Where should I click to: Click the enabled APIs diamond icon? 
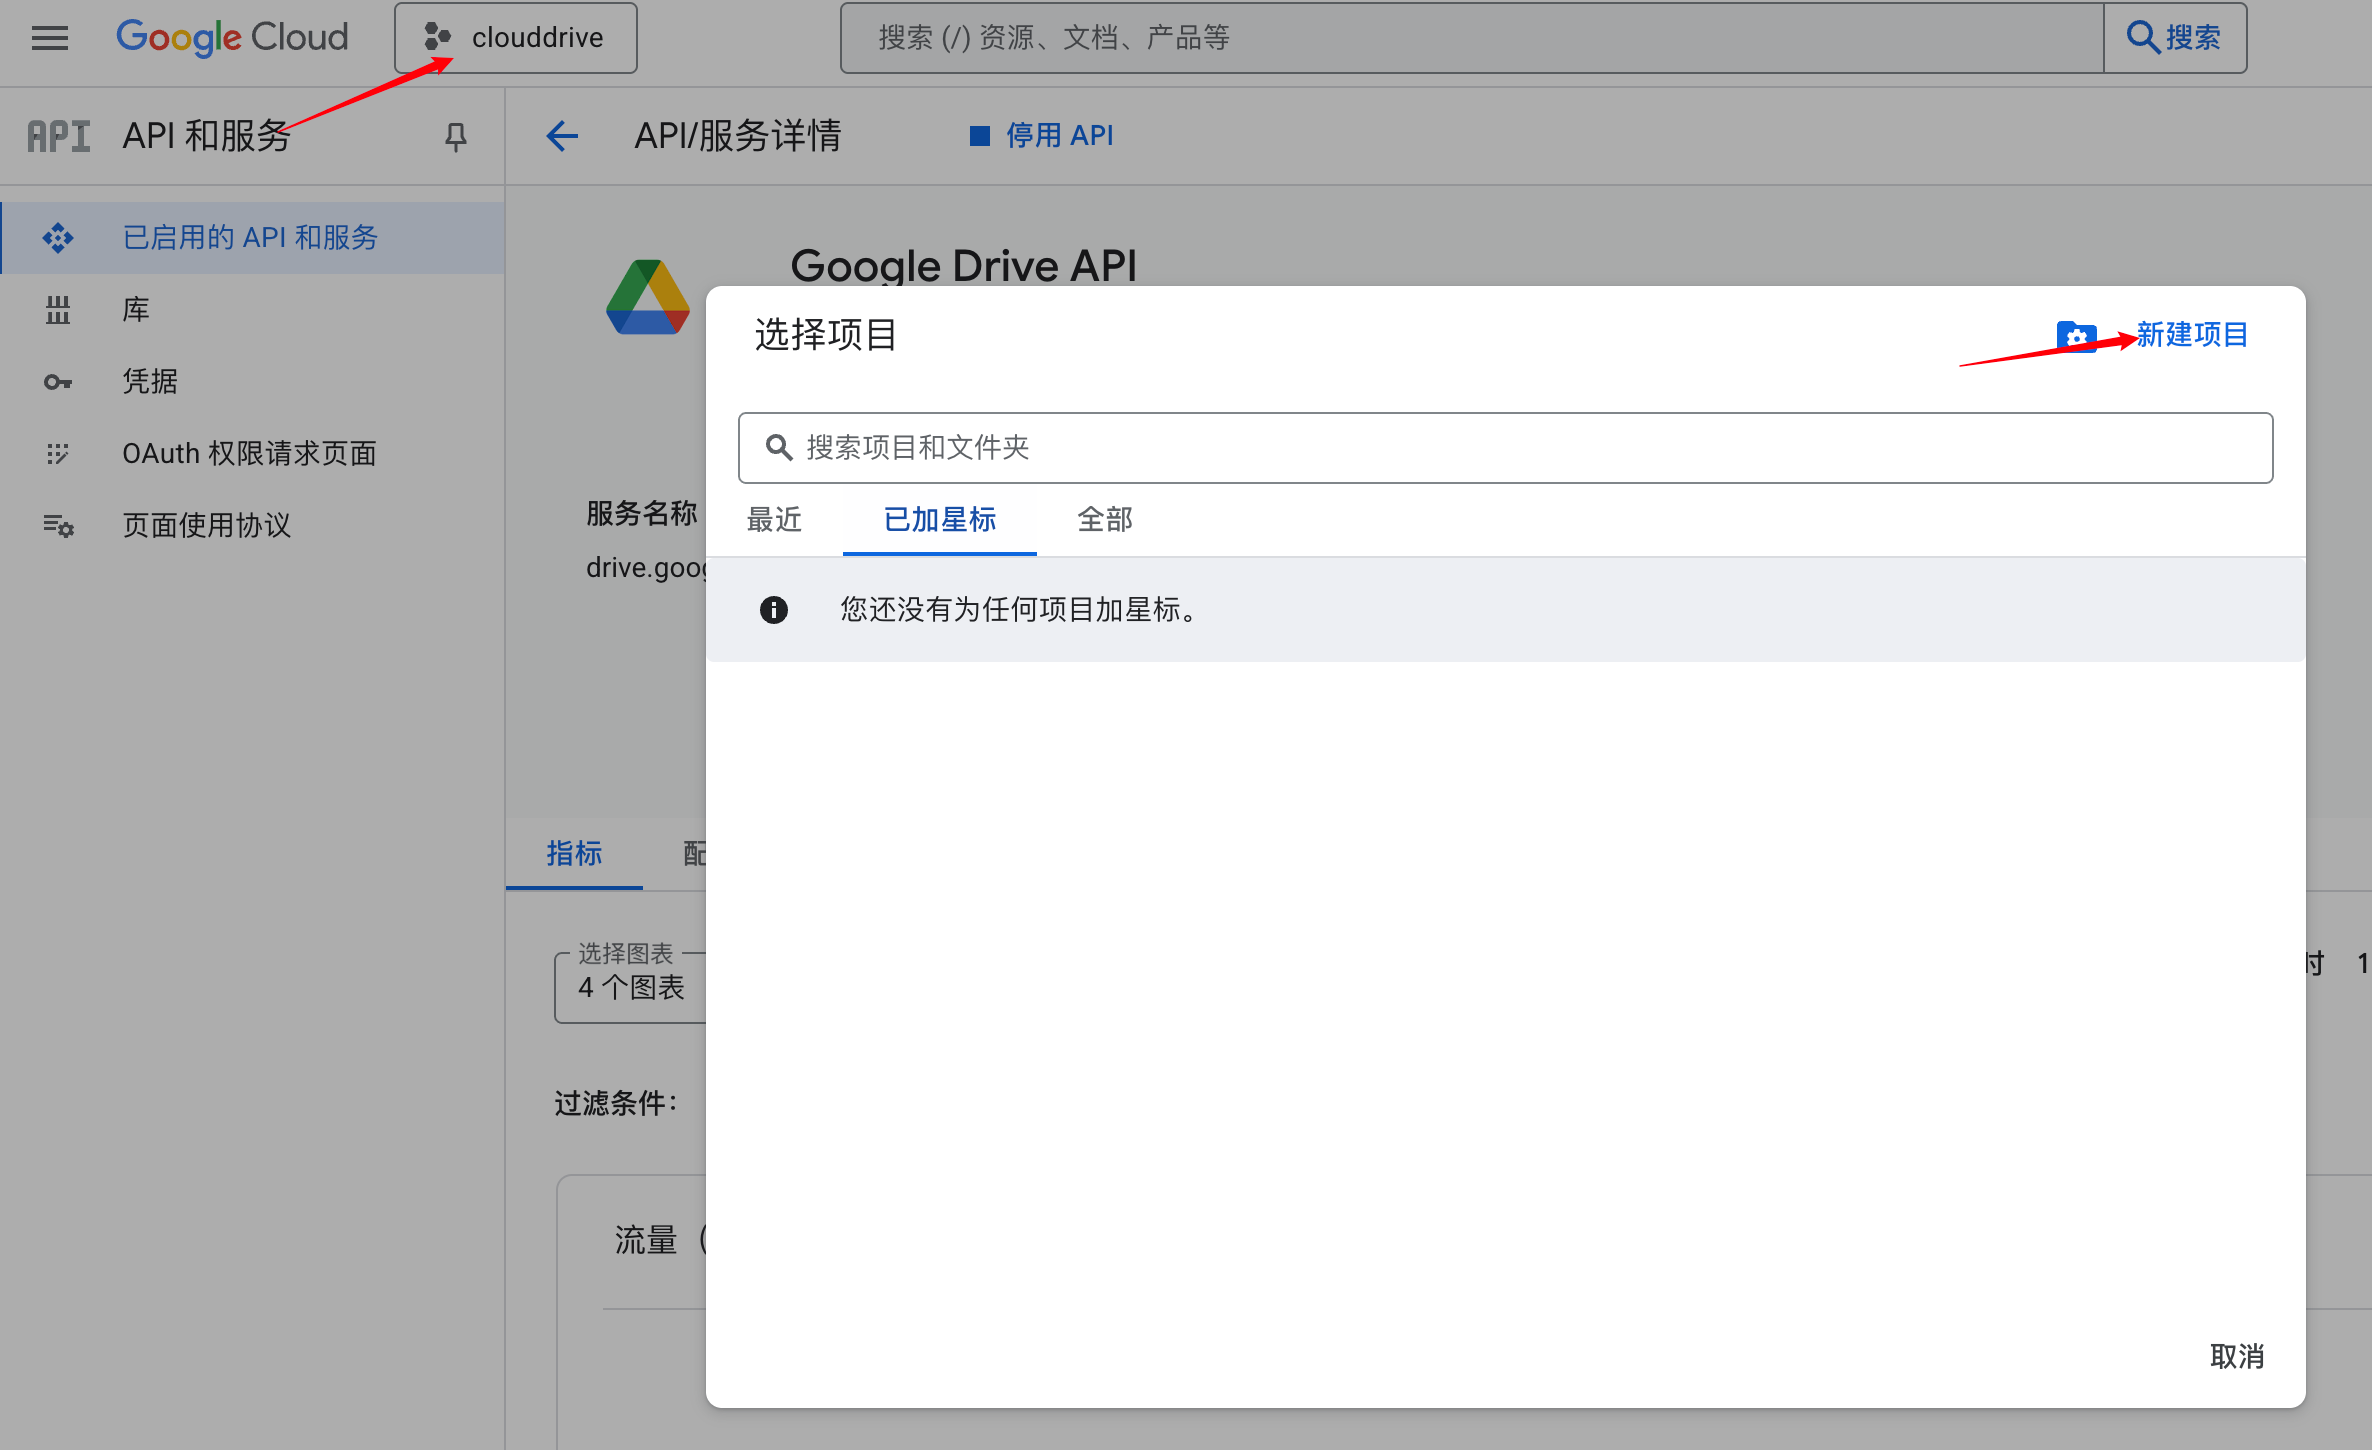pos(58,238)
